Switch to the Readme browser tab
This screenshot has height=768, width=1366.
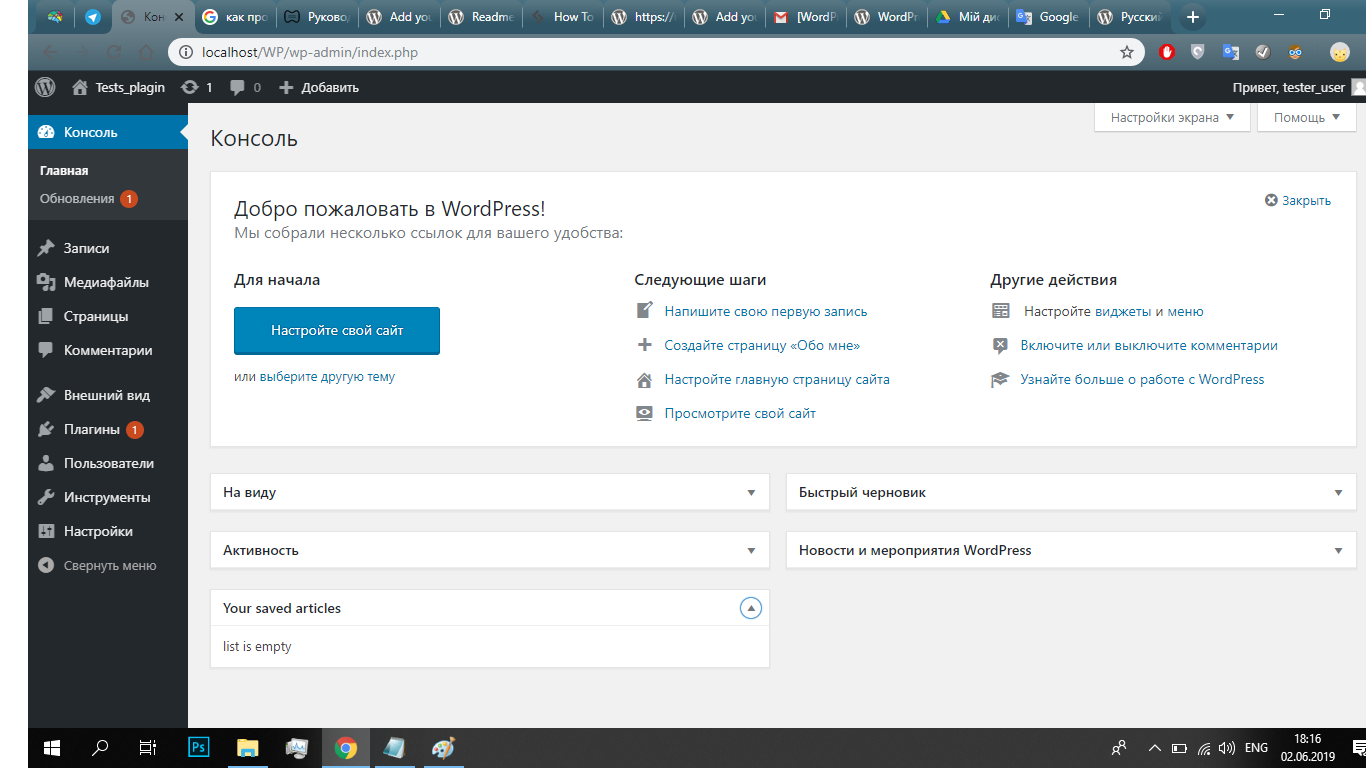pyautogui.click(x=482, y=17)
